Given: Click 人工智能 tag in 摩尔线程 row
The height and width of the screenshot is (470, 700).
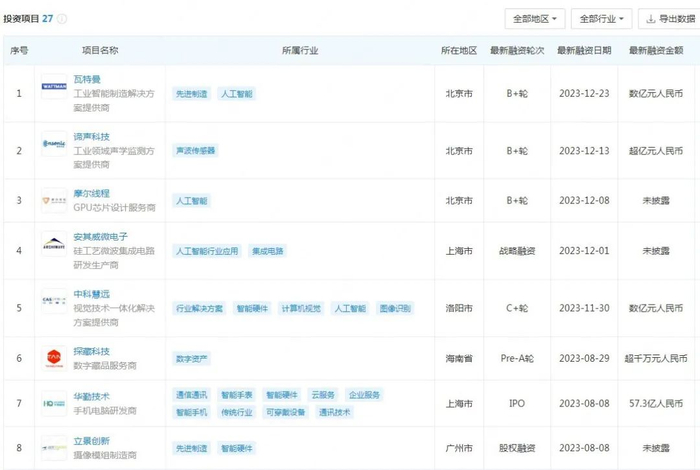Looking at the screenshot, I should click(192, 201).
